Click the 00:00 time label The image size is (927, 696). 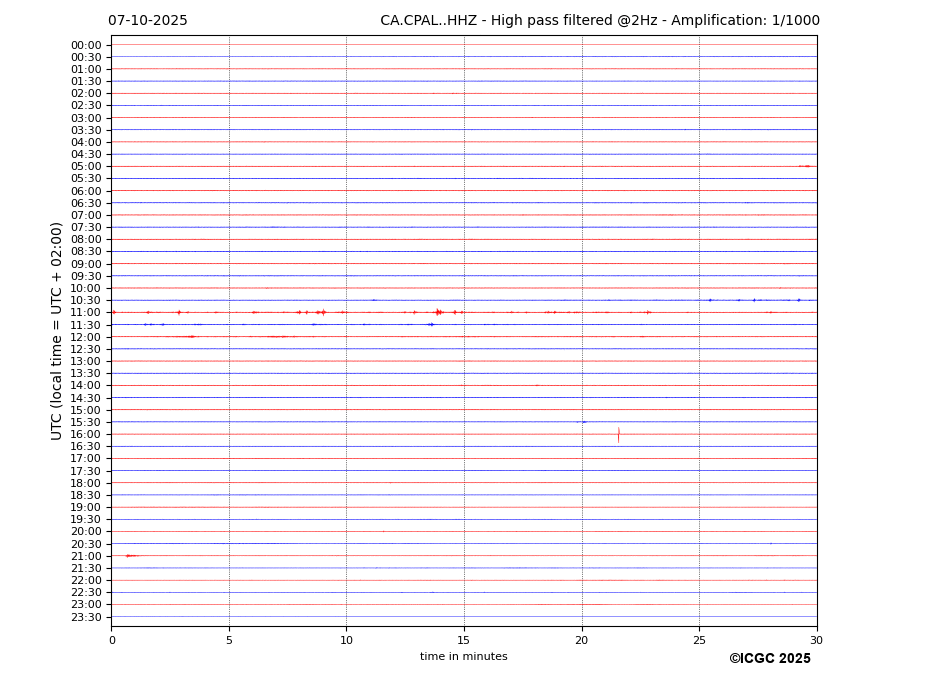[86, 45]
